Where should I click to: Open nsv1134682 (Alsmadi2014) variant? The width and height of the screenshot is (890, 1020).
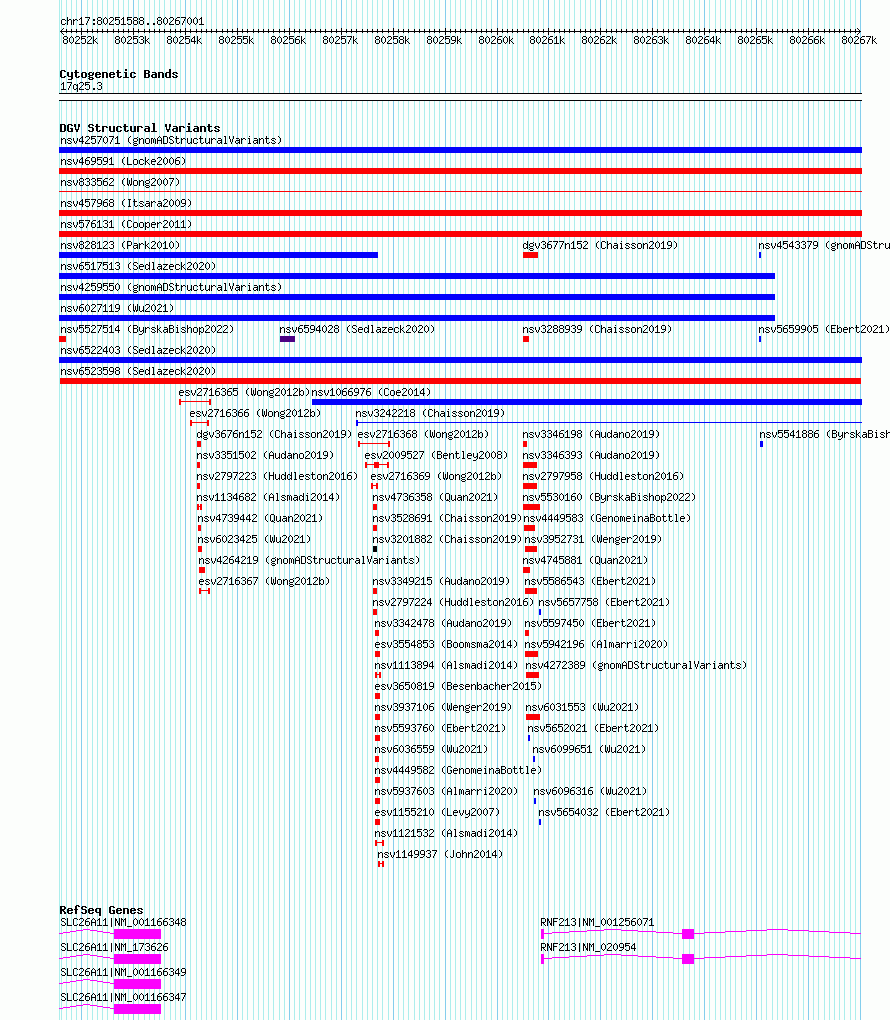[x=268, y=497]
